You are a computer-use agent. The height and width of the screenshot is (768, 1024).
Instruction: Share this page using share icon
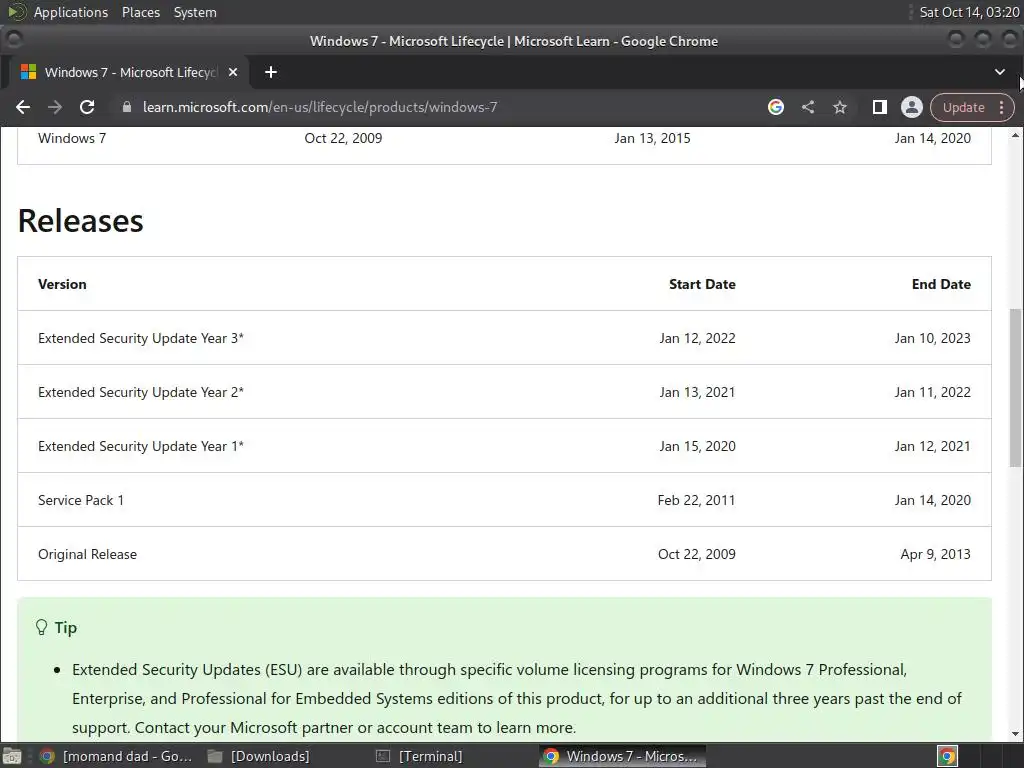(x=808, y=107)
